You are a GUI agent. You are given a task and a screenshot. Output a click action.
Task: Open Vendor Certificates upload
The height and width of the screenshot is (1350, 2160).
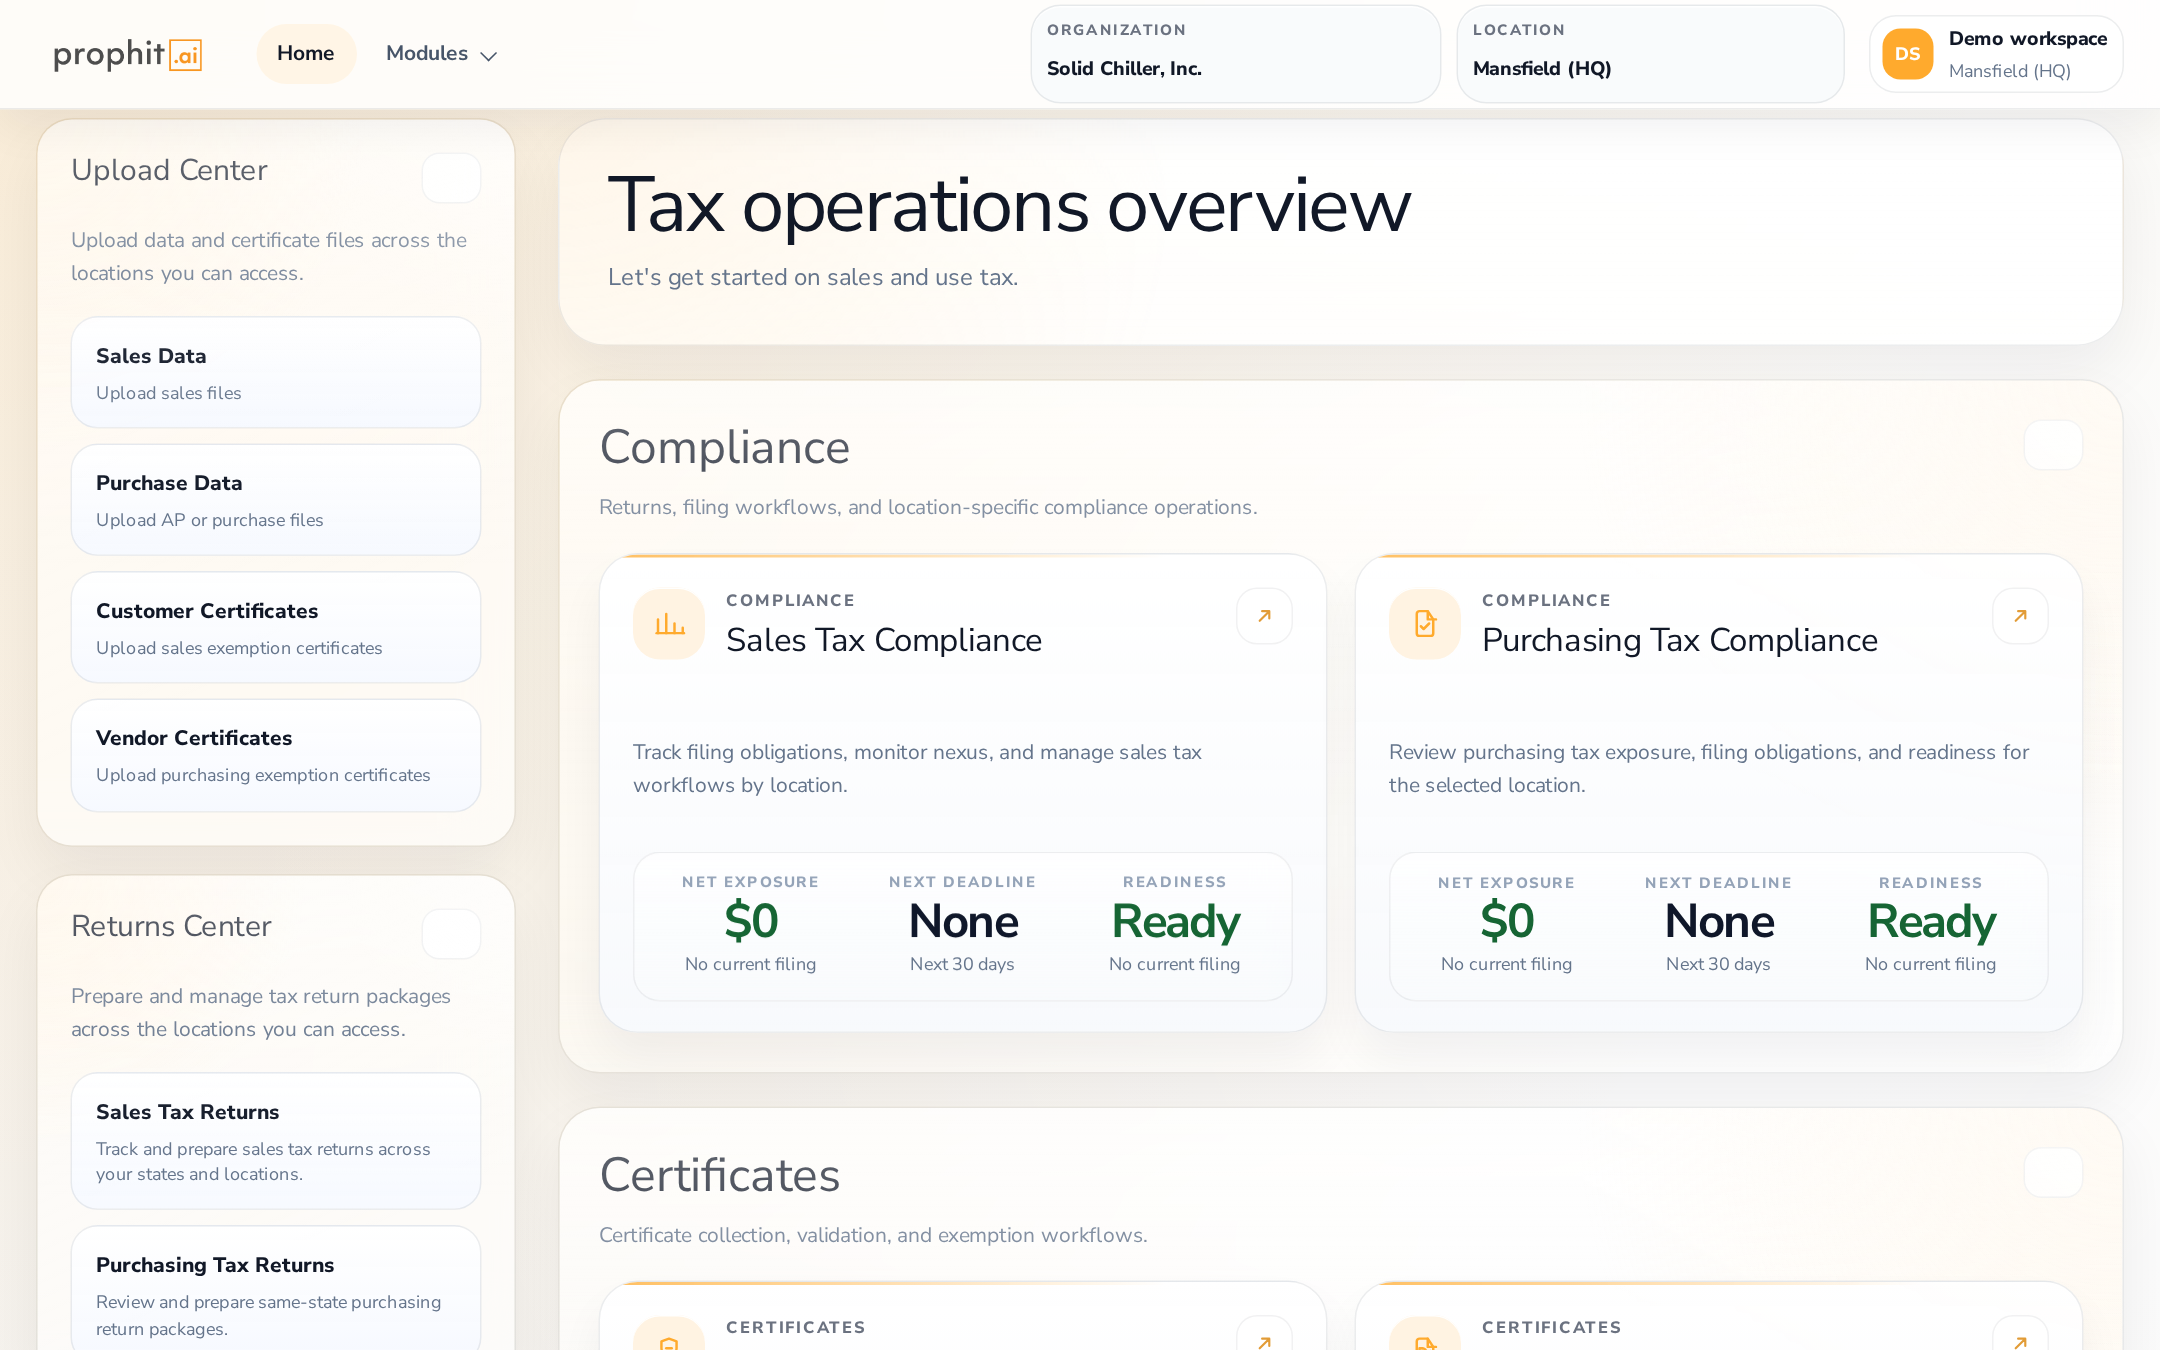coord(276,755)
